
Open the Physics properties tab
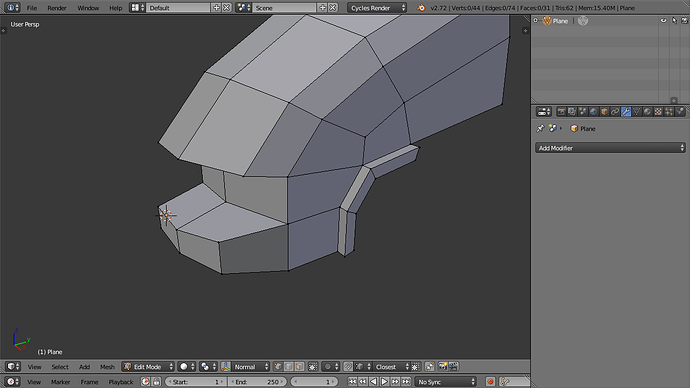pos(679,112)
